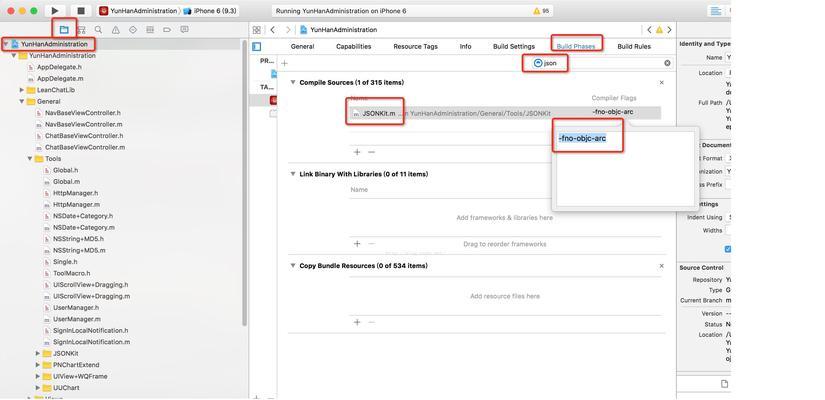
Task: Open the file inspector icon at bottom right
Action: (725, 384)
